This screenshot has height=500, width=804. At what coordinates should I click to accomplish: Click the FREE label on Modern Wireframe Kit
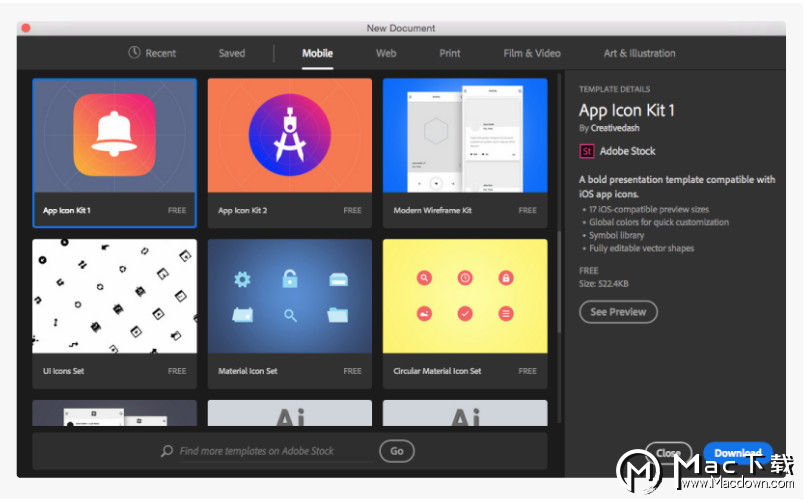tap(528, 210)
